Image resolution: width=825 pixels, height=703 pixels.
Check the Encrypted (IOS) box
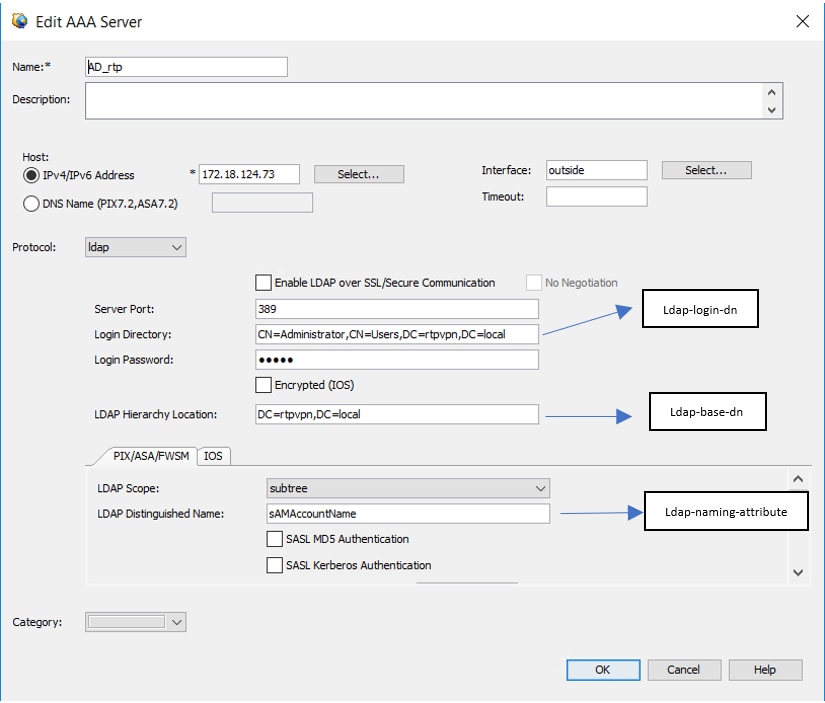264,385
